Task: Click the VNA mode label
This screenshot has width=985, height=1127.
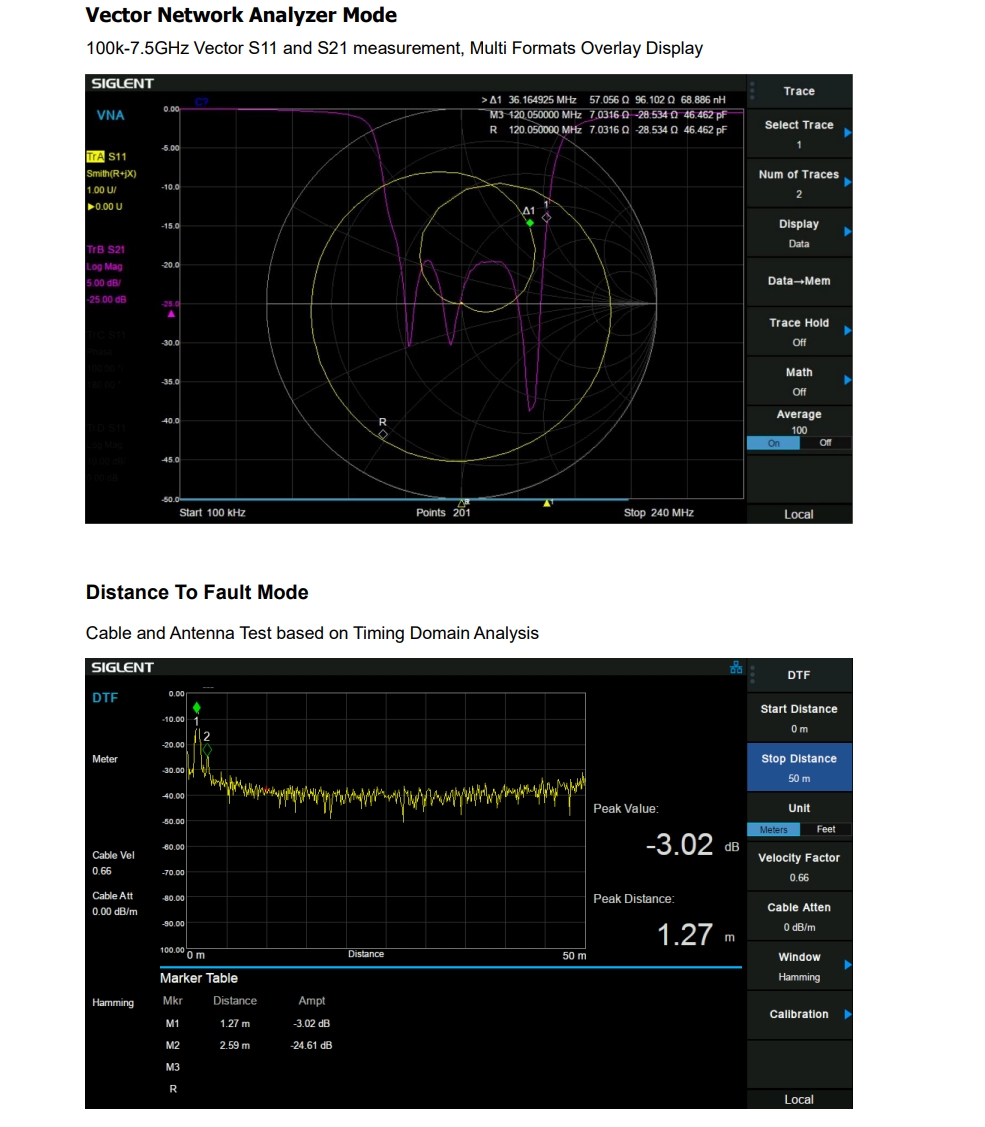Action: pos(110,115)
